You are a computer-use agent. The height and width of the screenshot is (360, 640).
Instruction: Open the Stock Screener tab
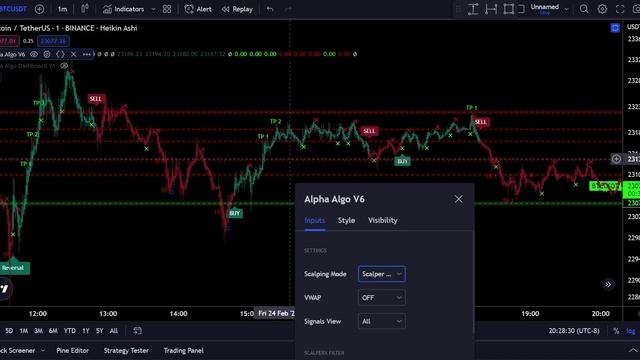pyautogui.click(x=18, y=350)
